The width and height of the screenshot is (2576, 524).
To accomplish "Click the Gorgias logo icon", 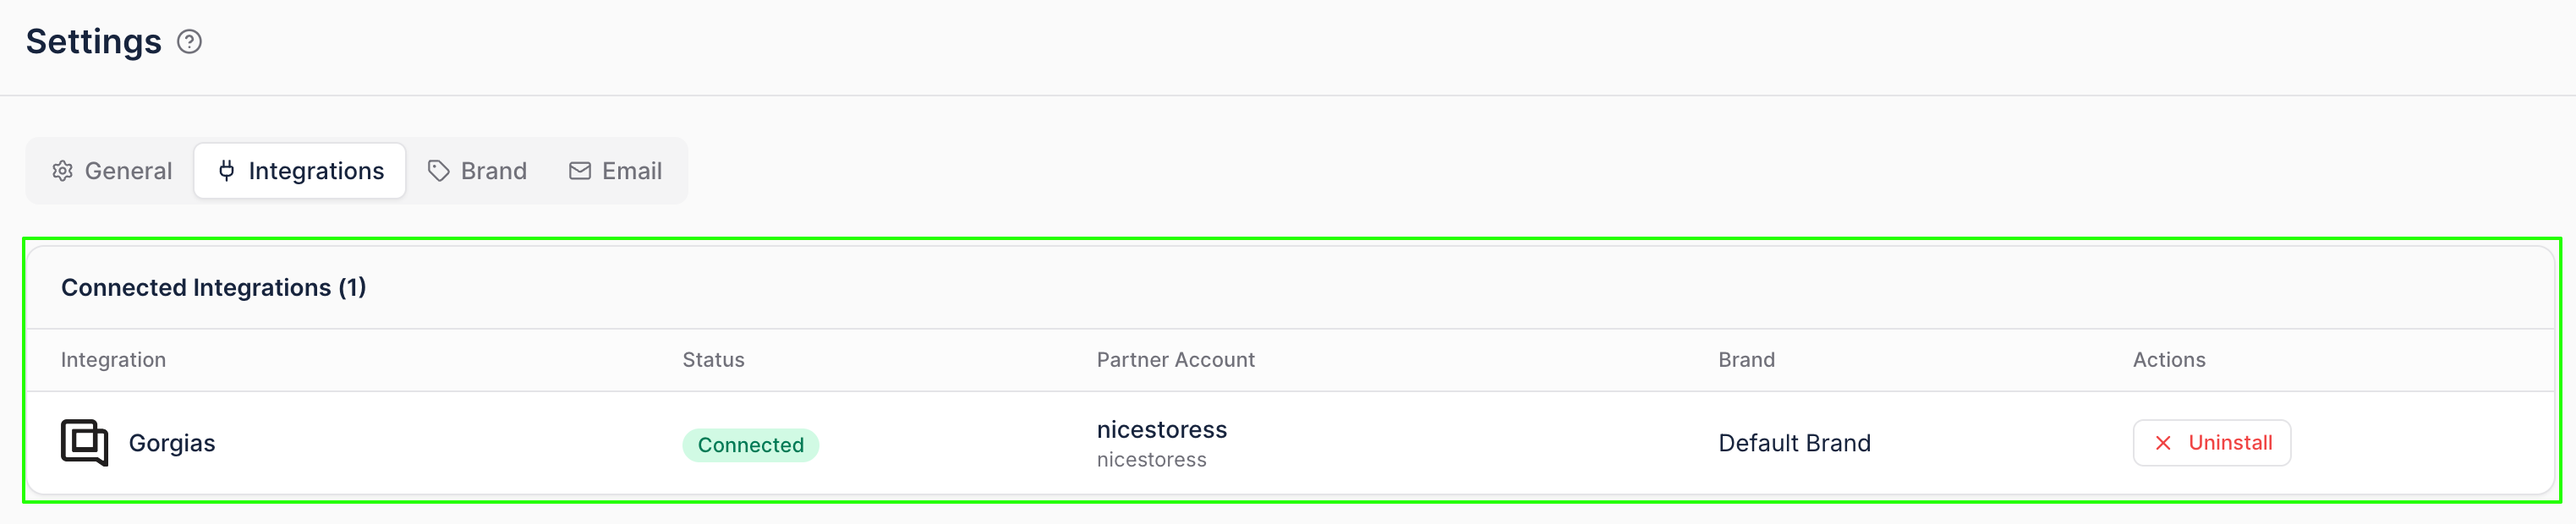I will (84, 443).
